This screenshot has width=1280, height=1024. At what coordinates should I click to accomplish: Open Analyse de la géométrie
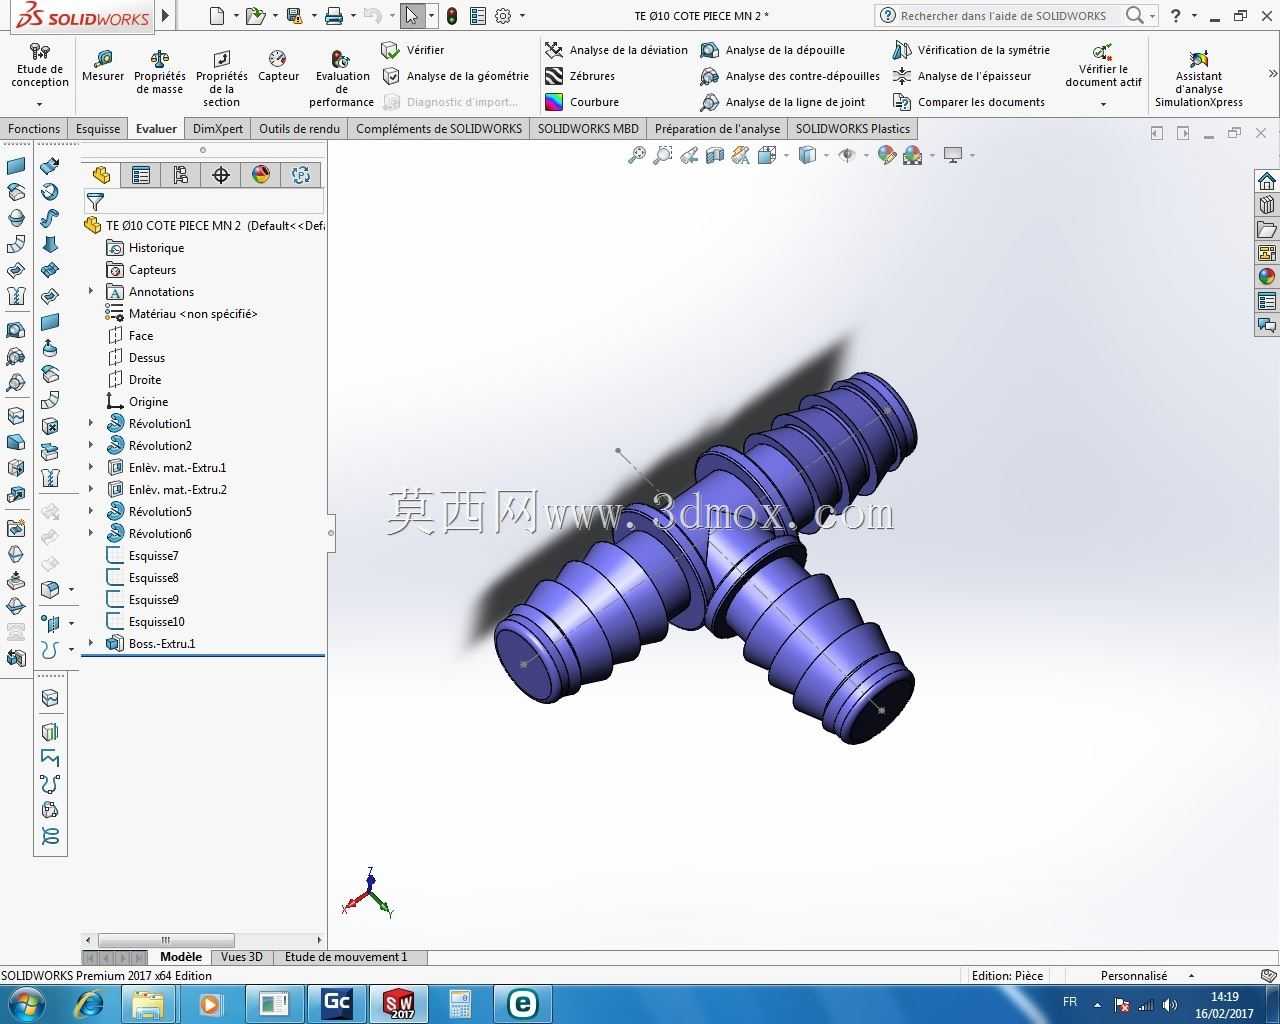pyautogui.click(x=455, y=76)
